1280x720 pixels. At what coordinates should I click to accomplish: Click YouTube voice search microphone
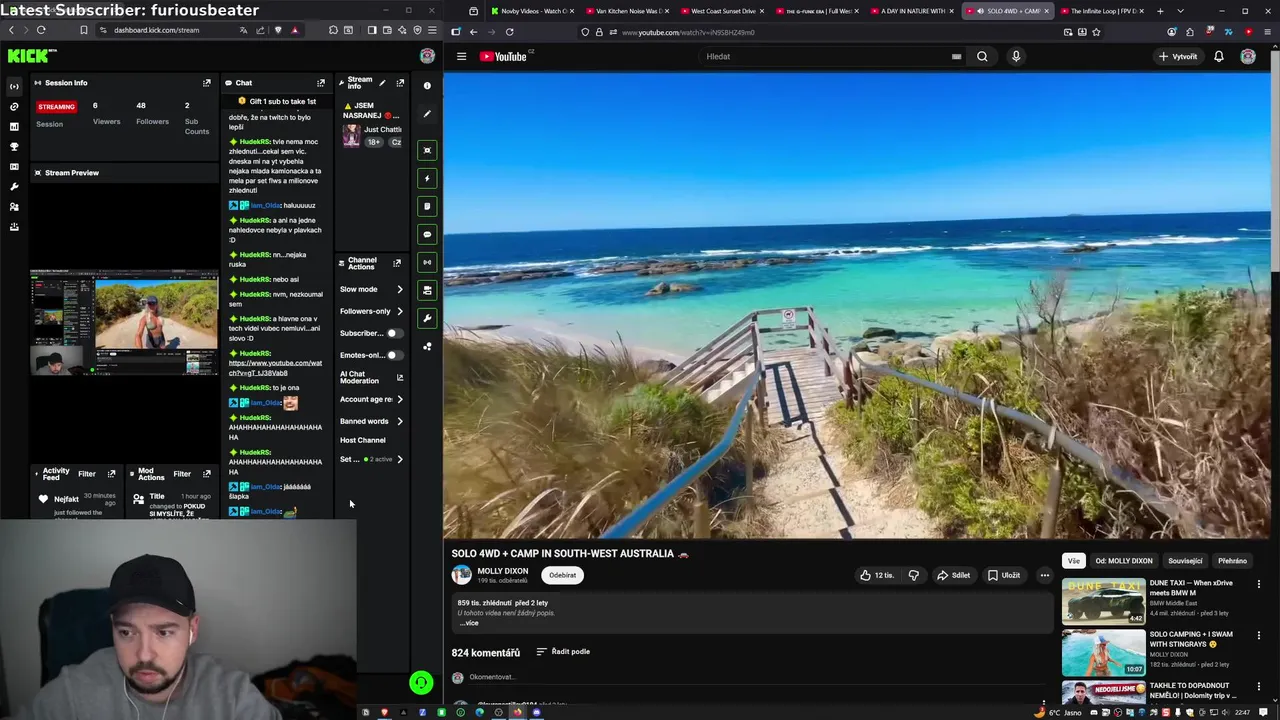point(1016,57)
